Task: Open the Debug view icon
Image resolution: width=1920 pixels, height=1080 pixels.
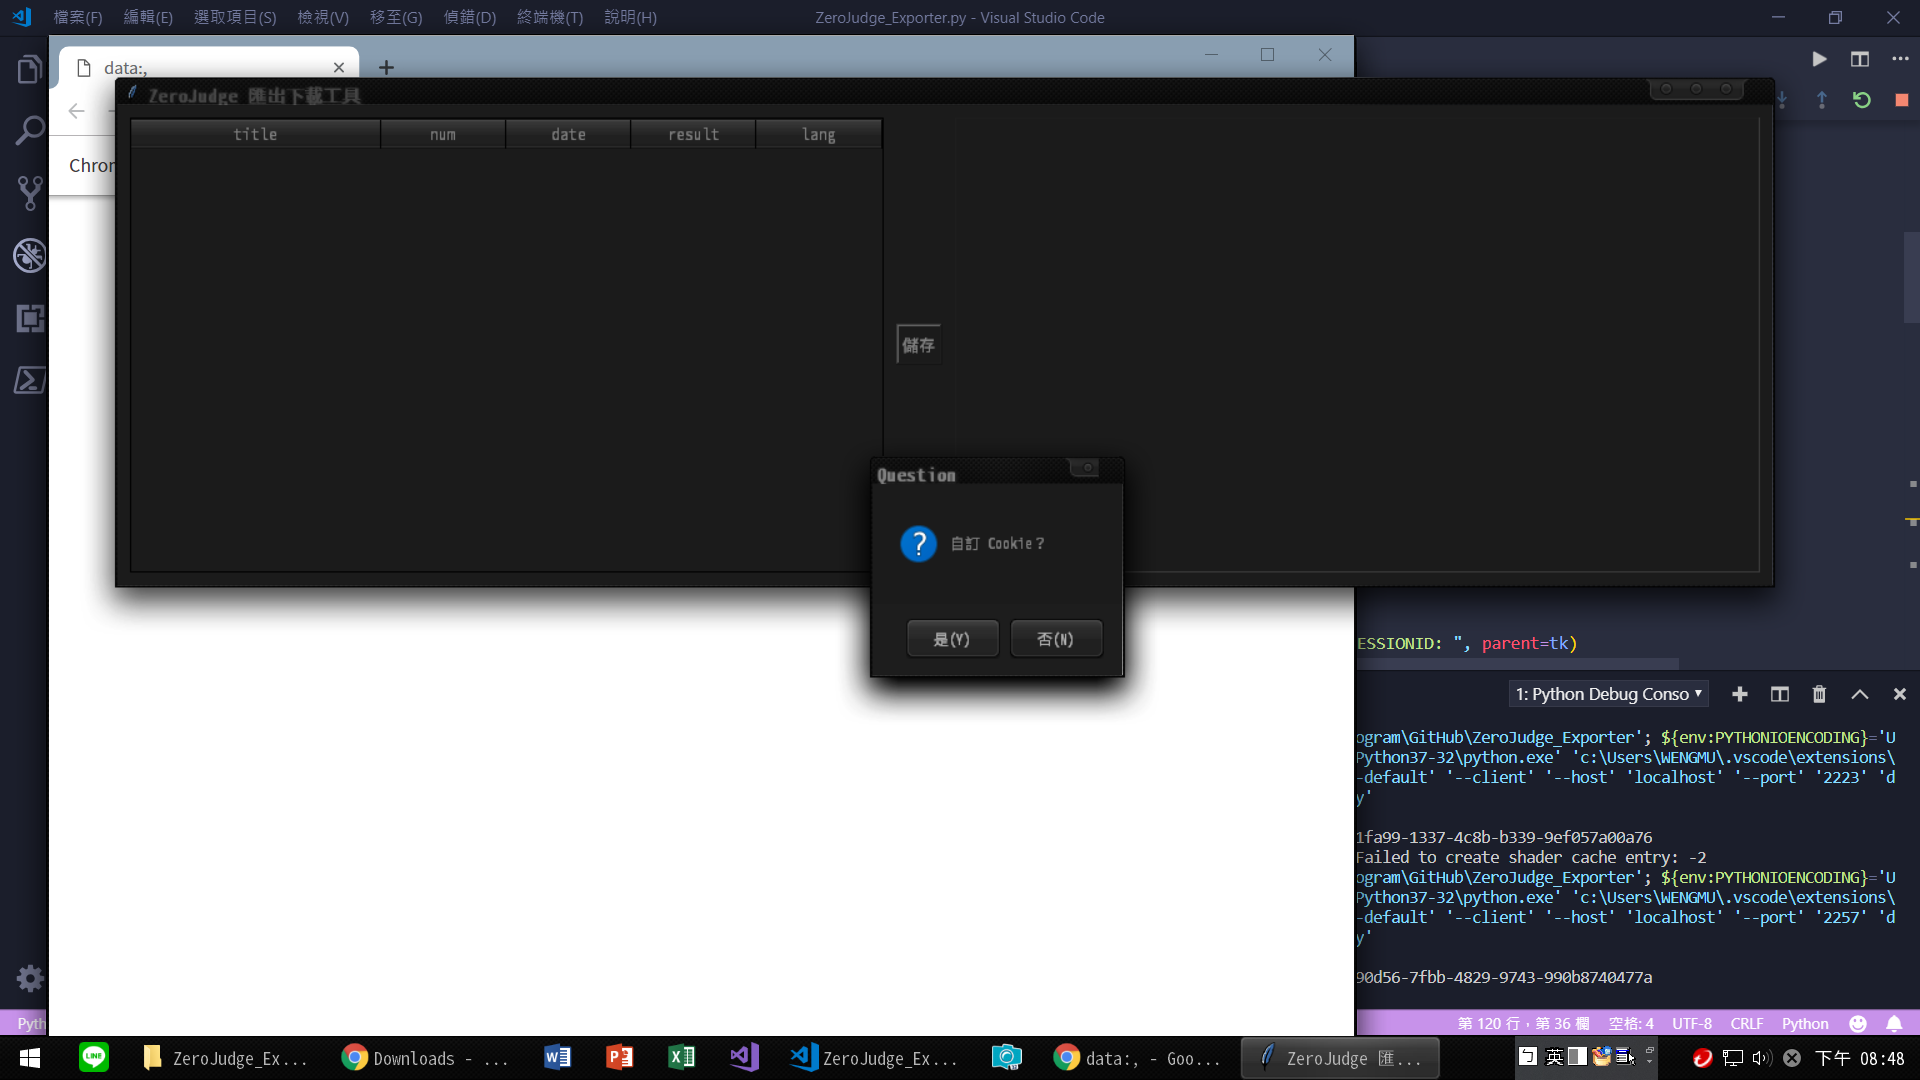Action: tap(29, 256)
